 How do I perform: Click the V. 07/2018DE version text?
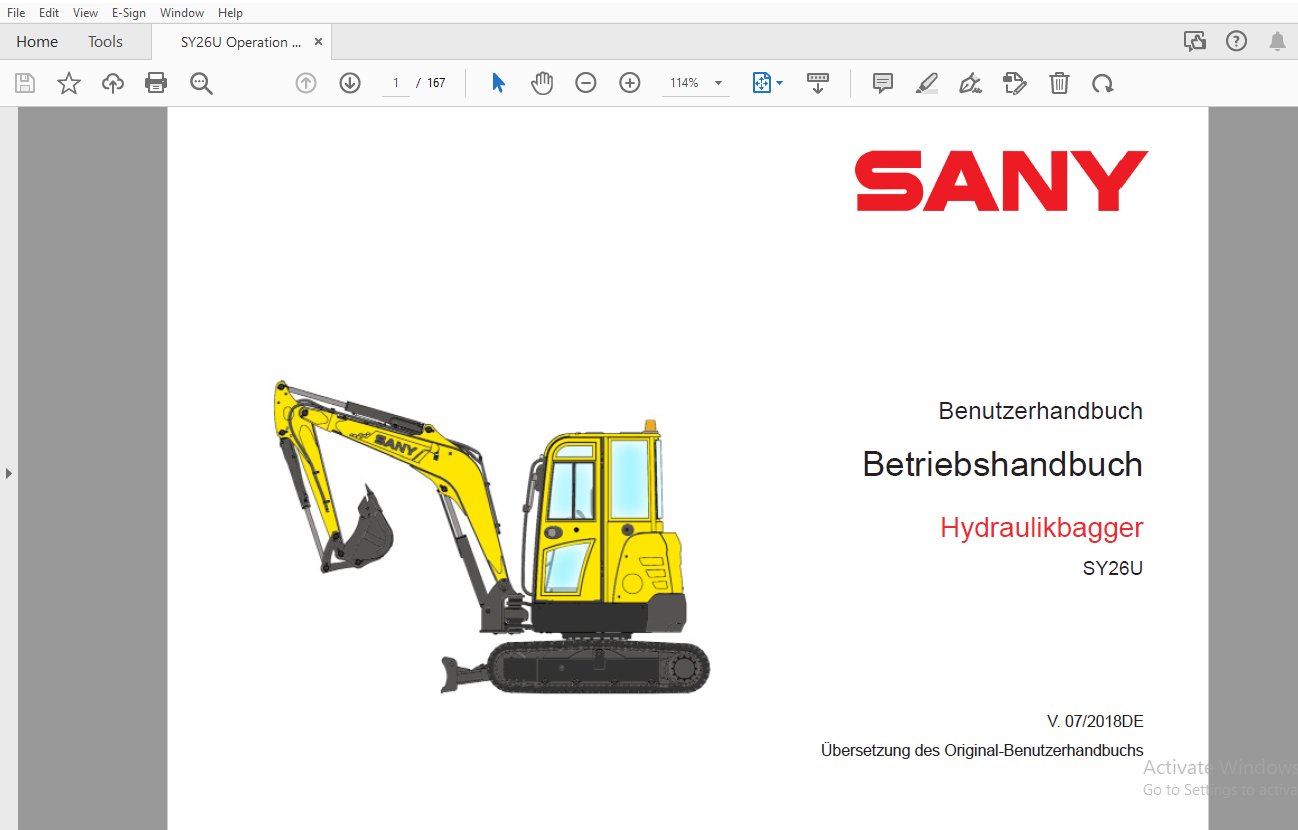1095,722
